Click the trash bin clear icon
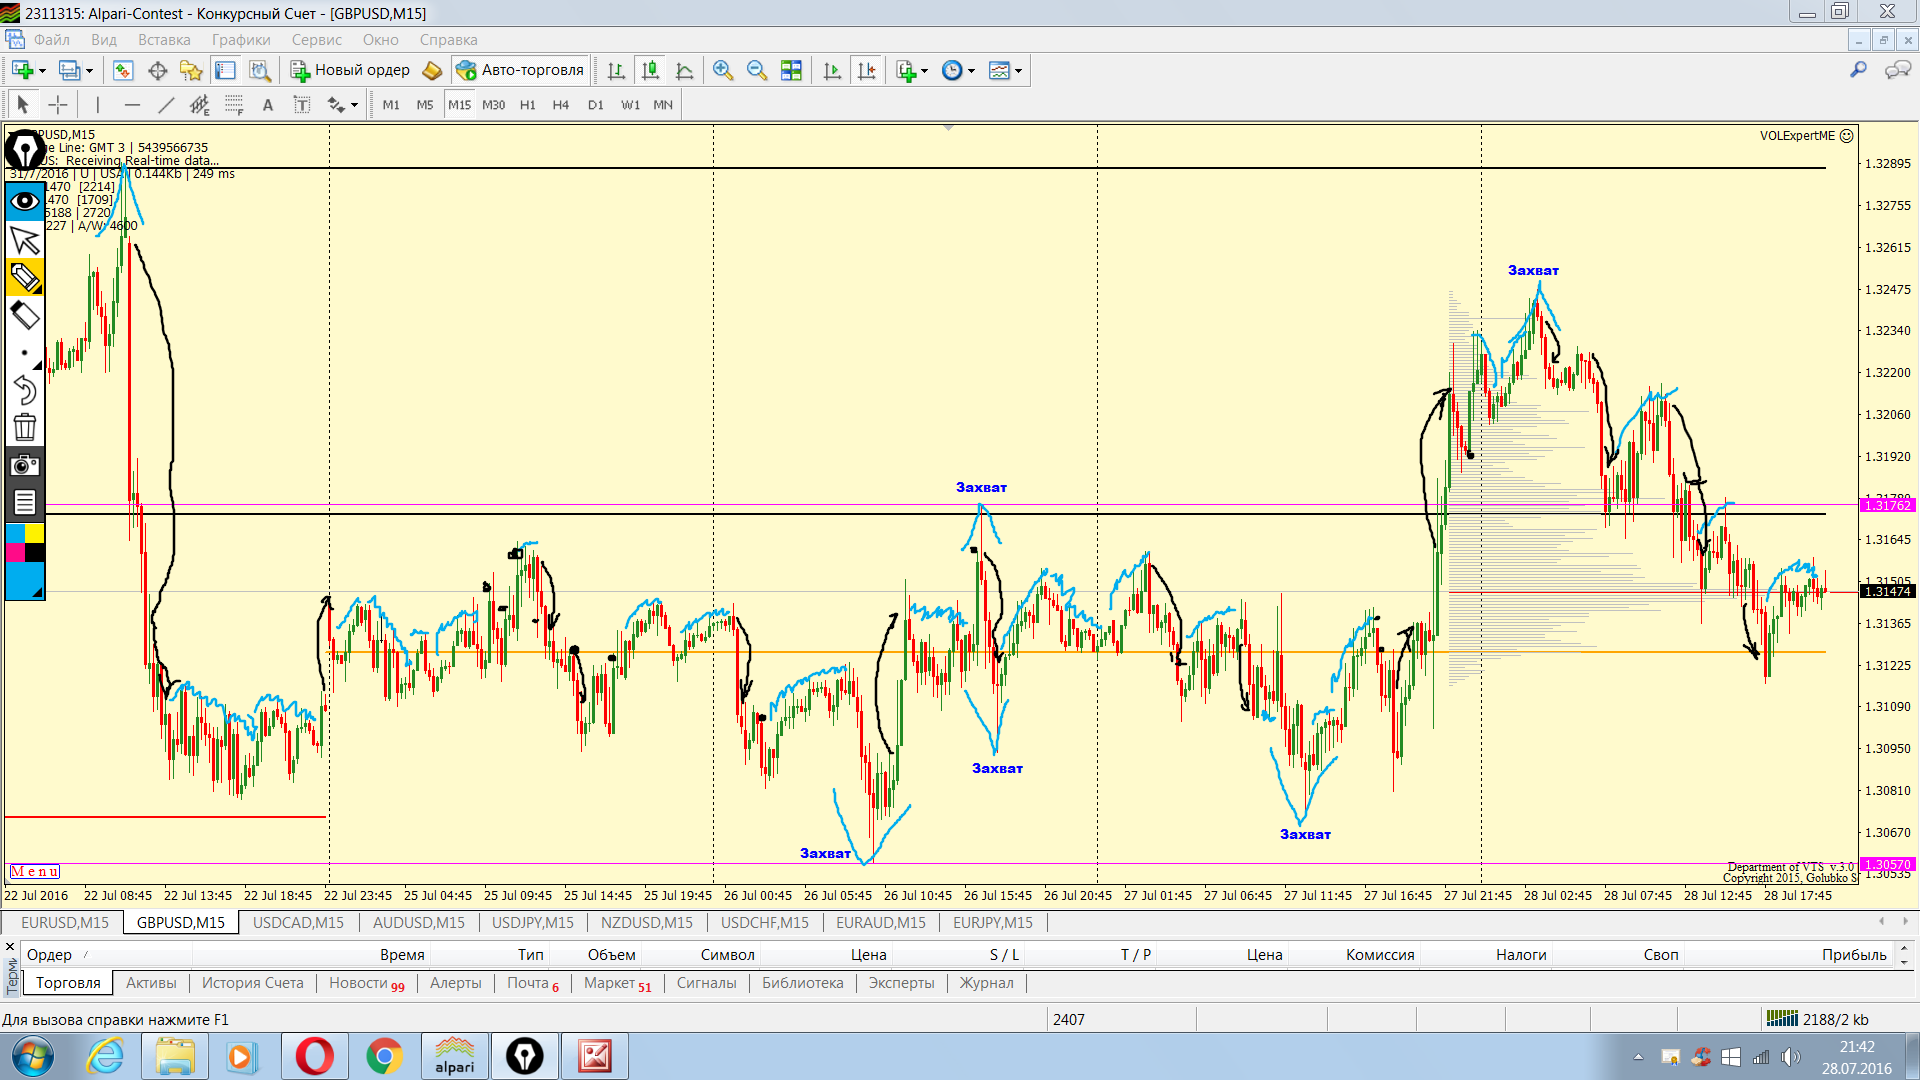 [24, 428]
